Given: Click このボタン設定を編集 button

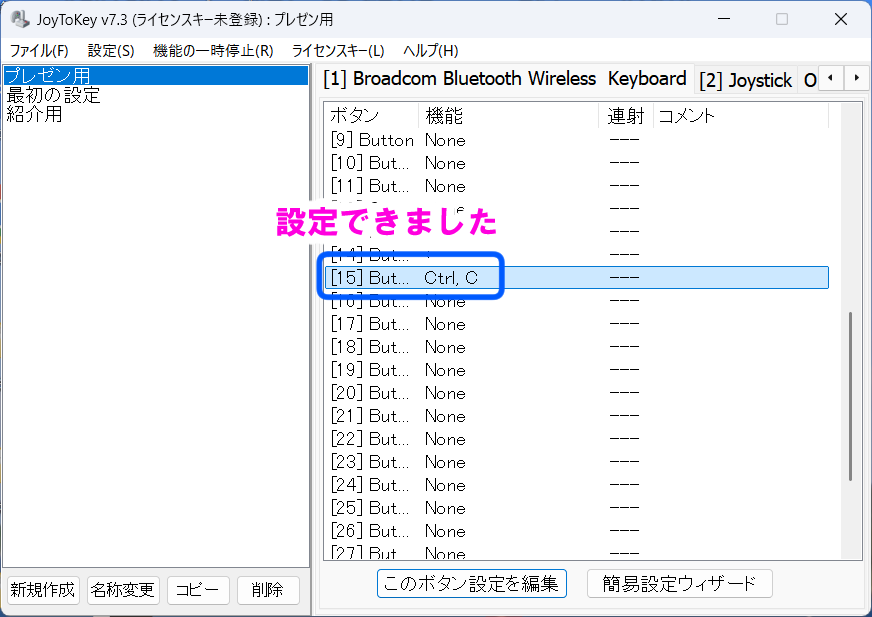Looking at the screenshot, I should 471,584.
